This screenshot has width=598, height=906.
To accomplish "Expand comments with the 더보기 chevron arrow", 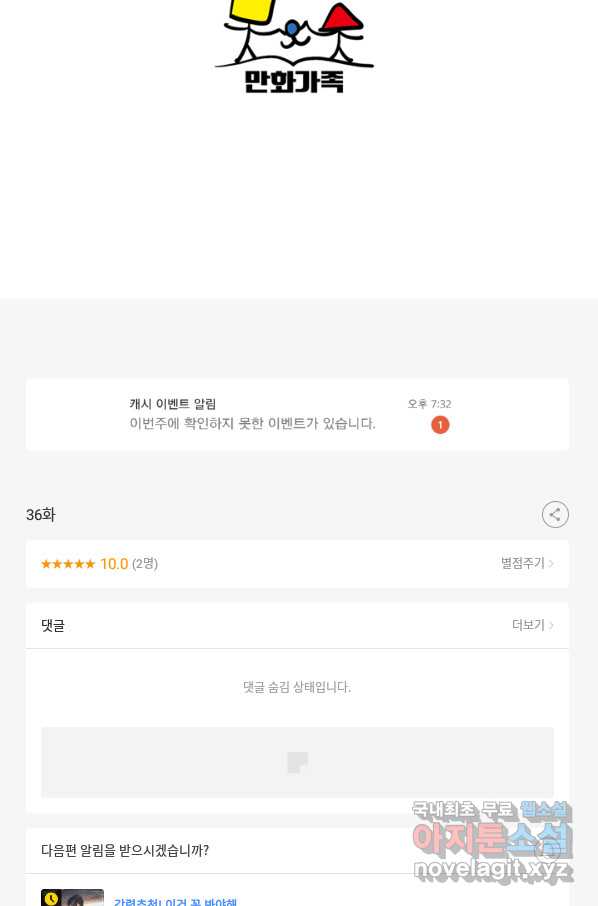I will click(x=551, y=625).
